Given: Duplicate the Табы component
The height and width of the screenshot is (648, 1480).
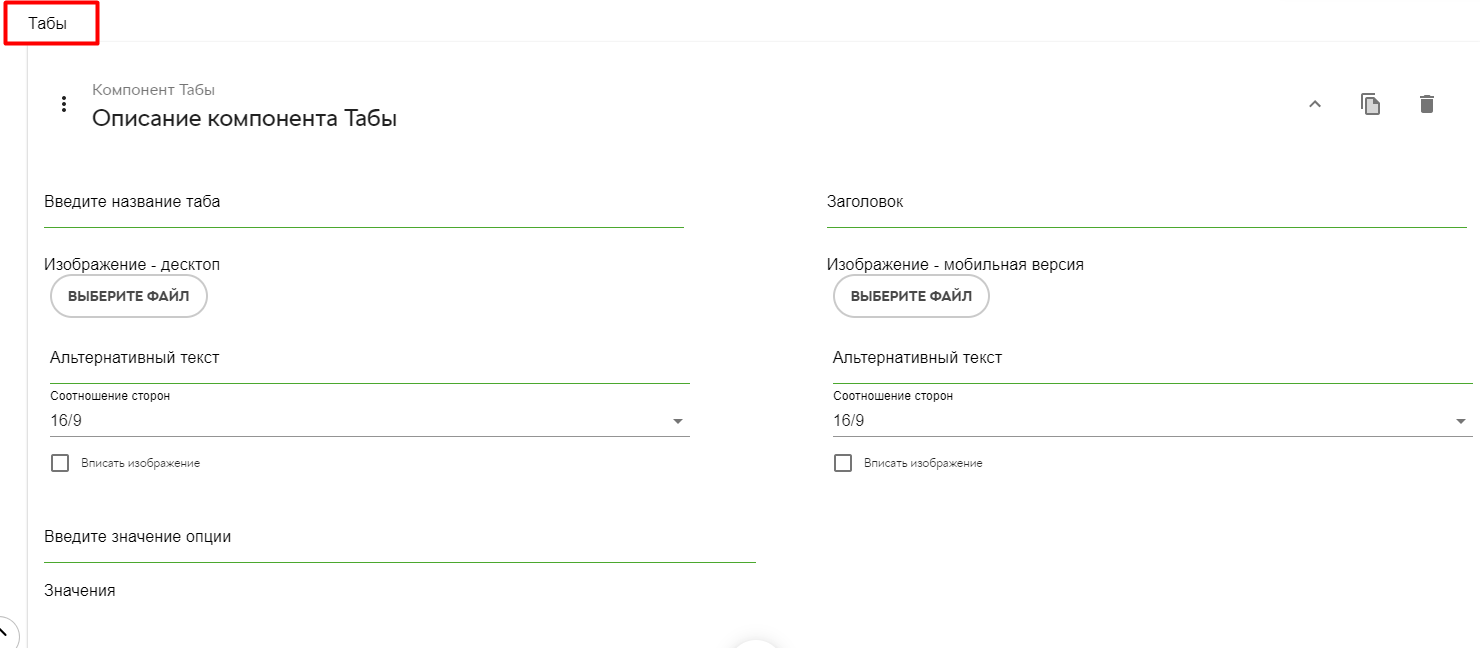Looking at the screenshot, I should [1371, 104].
